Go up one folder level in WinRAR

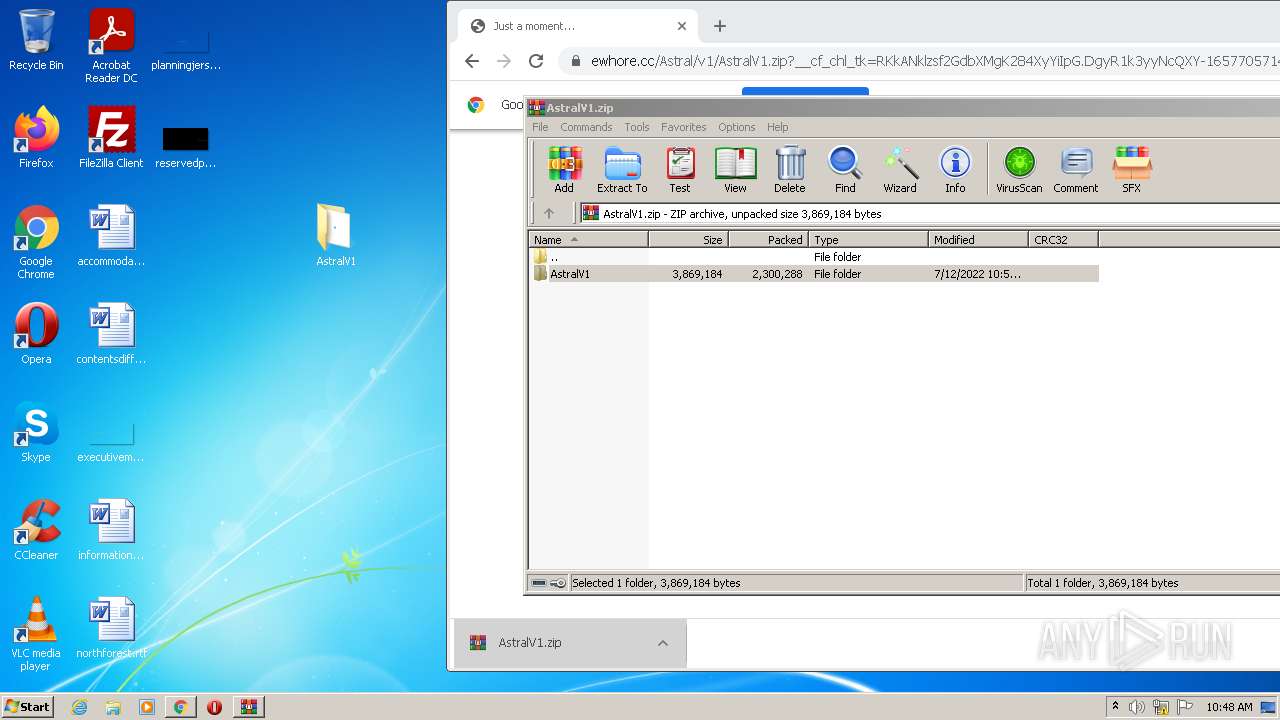(x=549, y=213)
